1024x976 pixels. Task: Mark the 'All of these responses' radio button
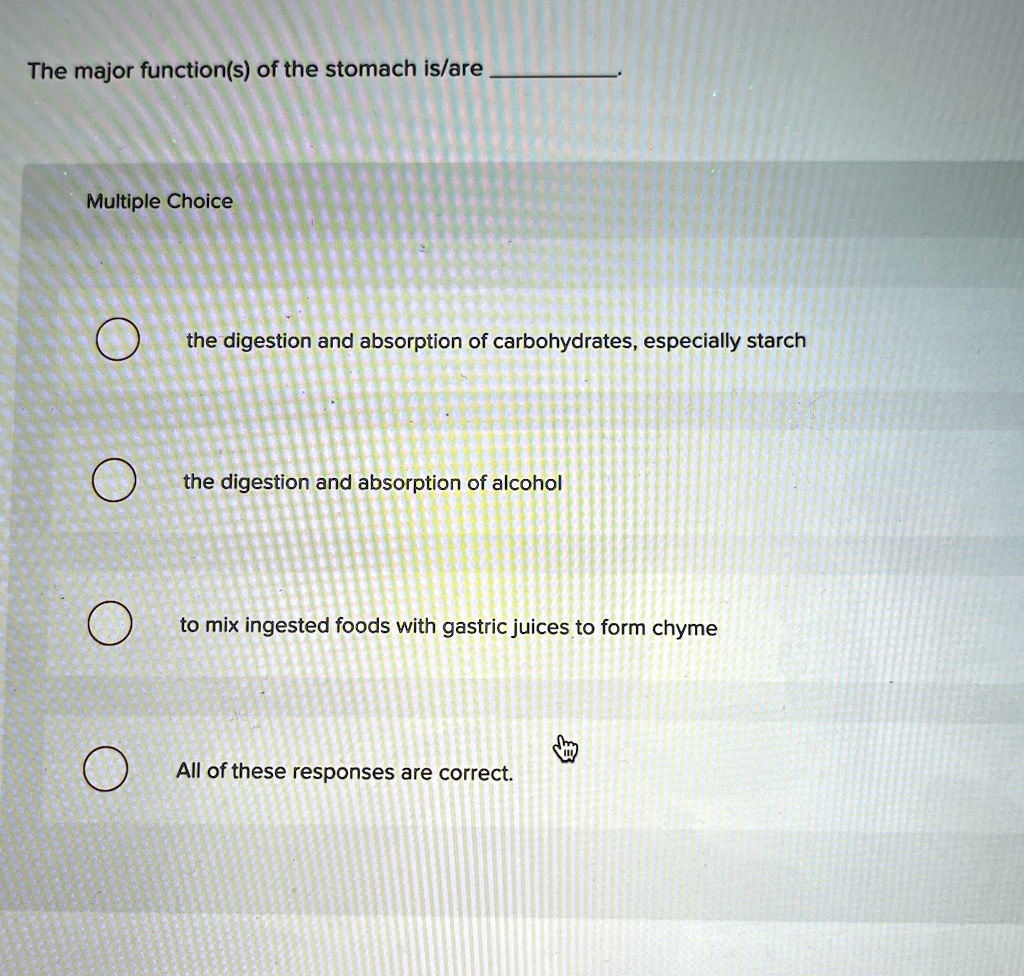point(105,770)
